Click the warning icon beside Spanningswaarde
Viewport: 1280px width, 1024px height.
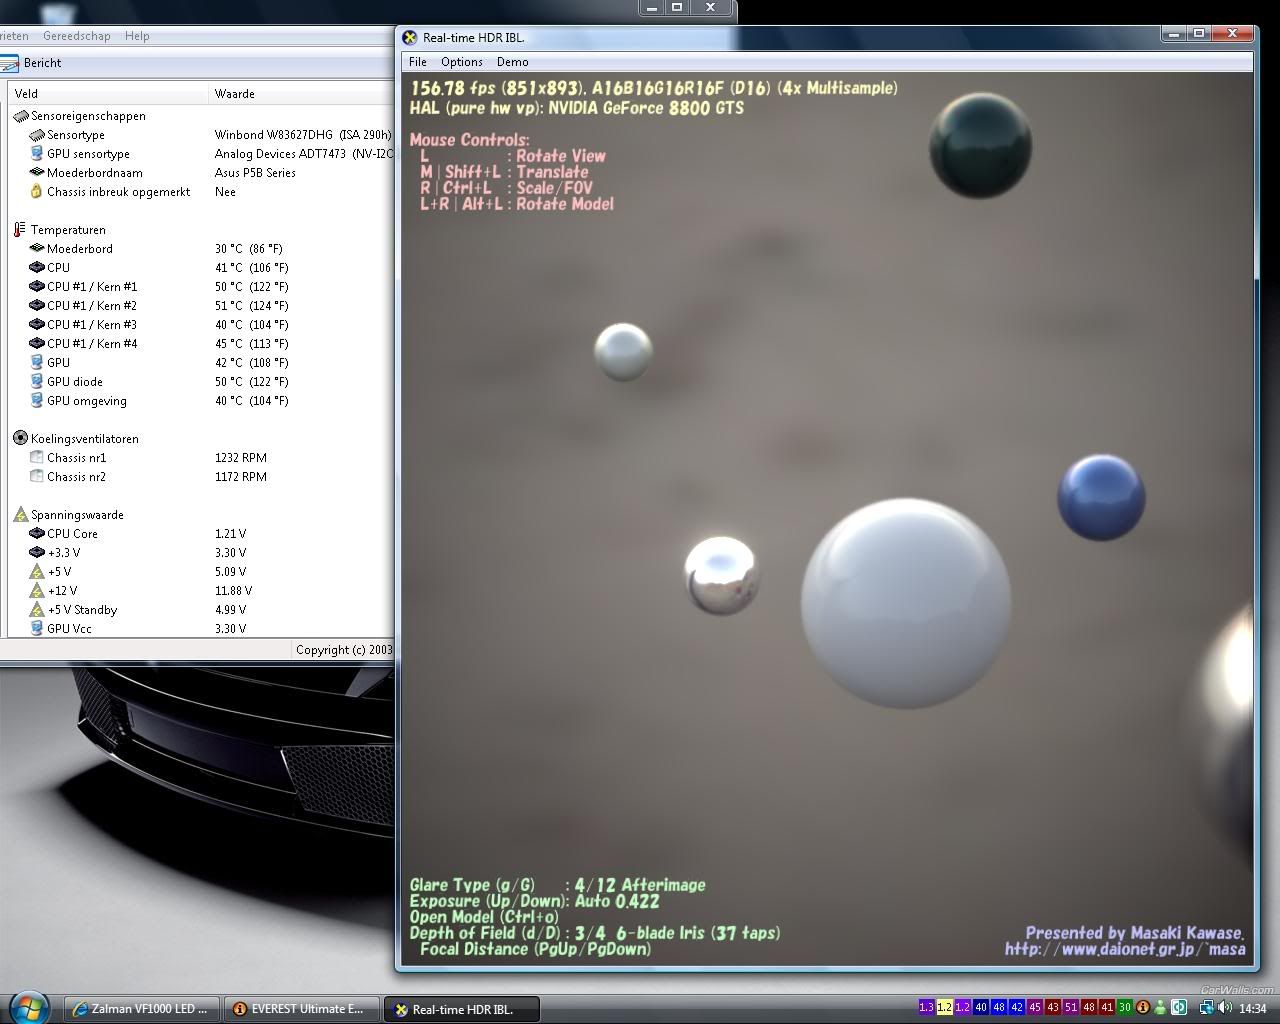pyautogui.click(x=20, y=515)
